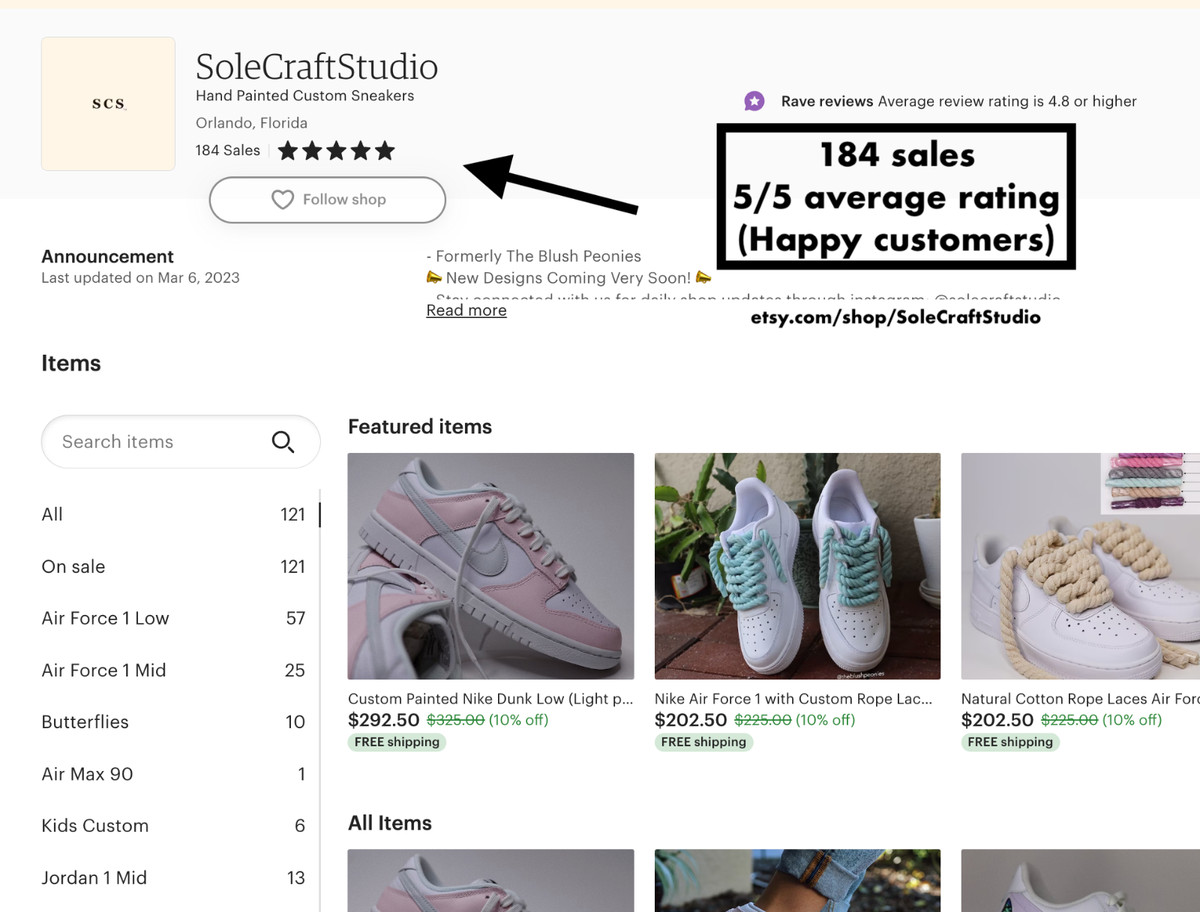Select the All items category
Viewport: 1200px width, 912px height.
click(52, 515)
